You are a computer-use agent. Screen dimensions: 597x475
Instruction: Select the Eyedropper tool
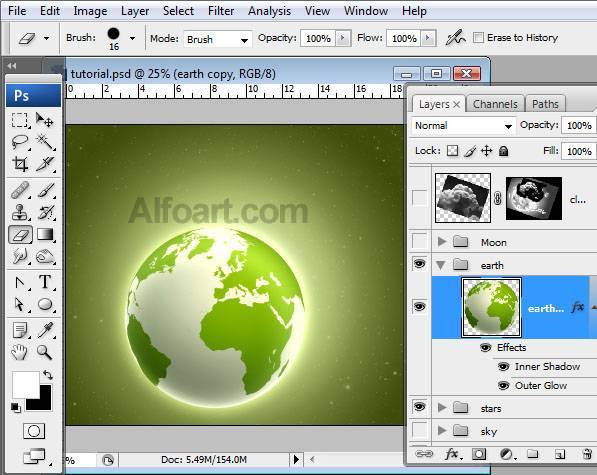[x=45, y=330]
